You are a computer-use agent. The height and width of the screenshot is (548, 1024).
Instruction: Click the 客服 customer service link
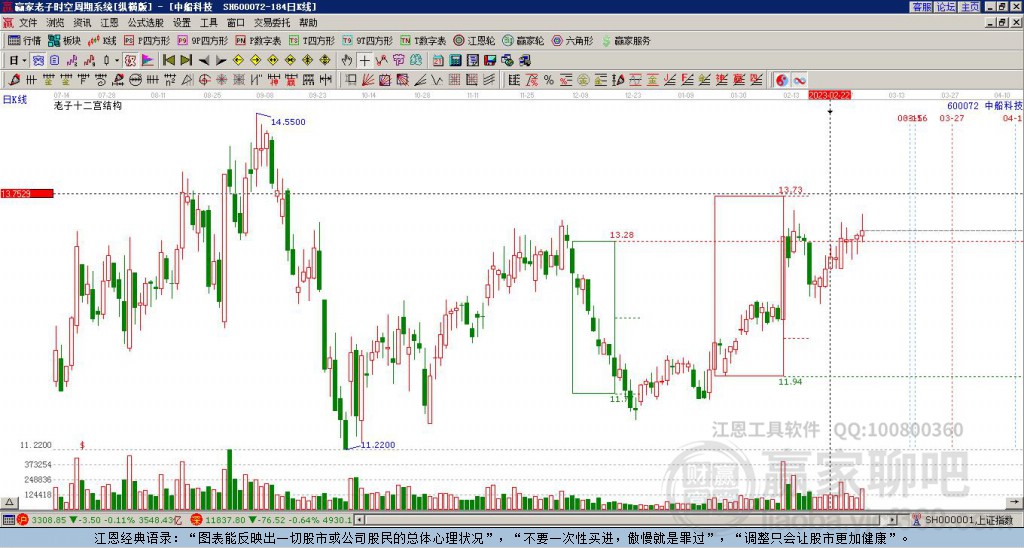(x=921, y=7)
